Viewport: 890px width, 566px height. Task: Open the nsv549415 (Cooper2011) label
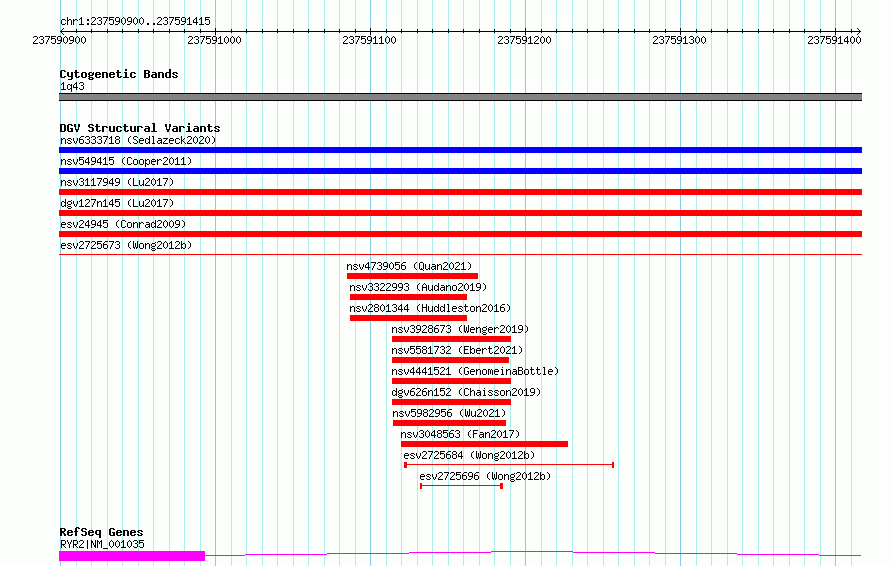pos(126,161)
